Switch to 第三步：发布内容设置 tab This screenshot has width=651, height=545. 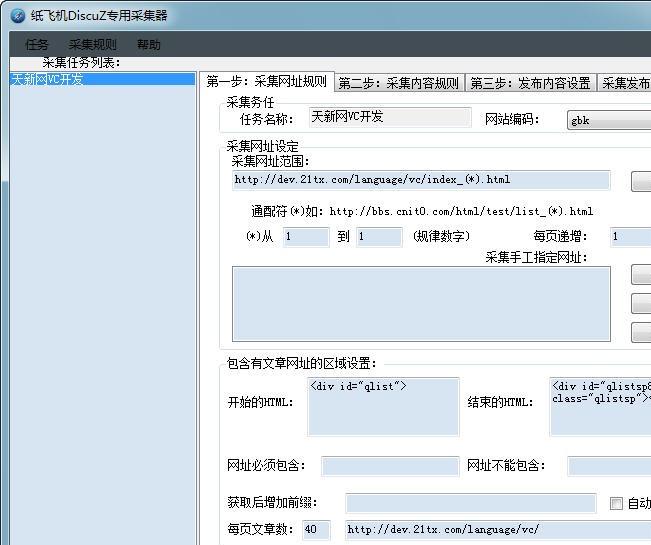[x=531, y=83]
